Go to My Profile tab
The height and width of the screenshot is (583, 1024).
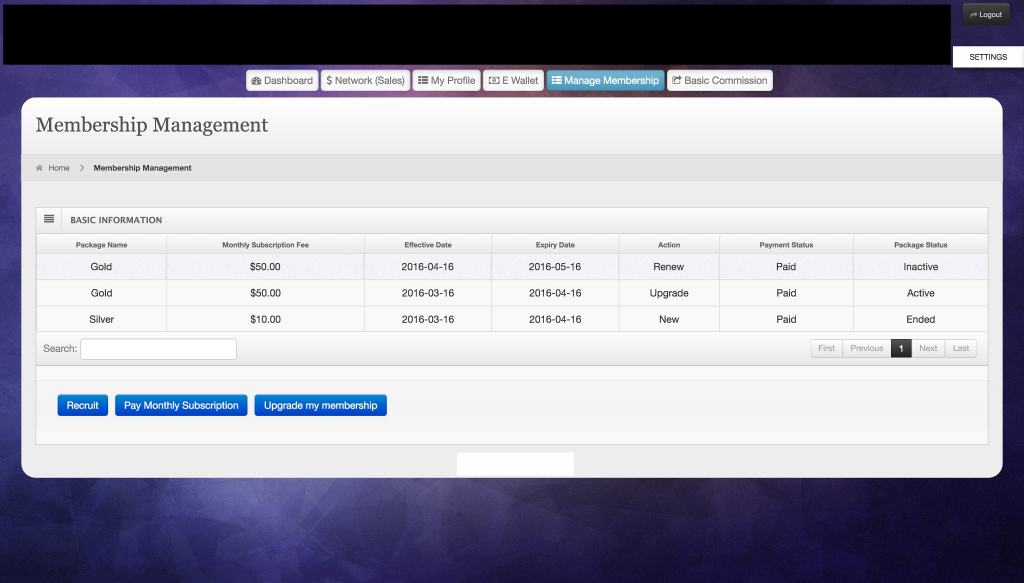tap(446, 81)
